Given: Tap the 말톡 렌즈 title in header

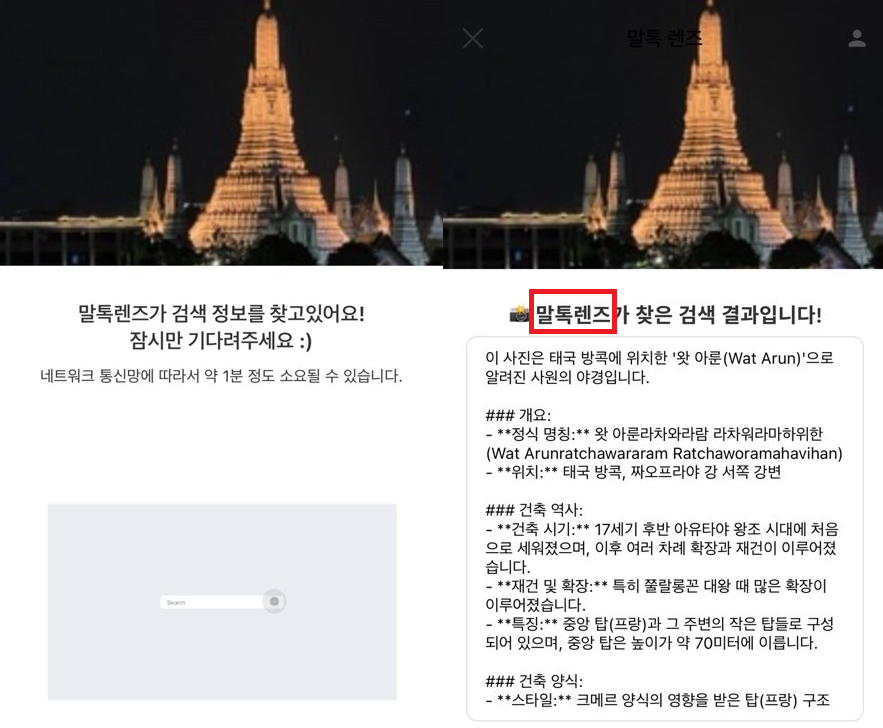Looking at the screenshot, I should click(x=664, y=38).
